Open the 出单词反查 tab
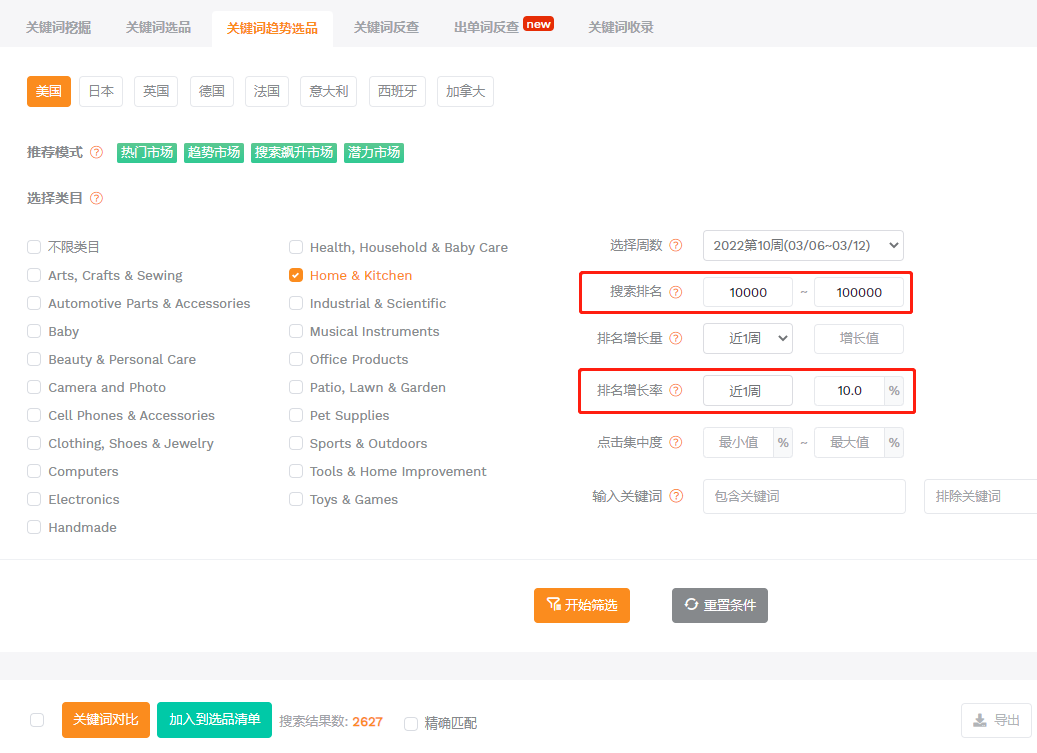This screenshot has width=1037, height=753. (x=487, y=28)
